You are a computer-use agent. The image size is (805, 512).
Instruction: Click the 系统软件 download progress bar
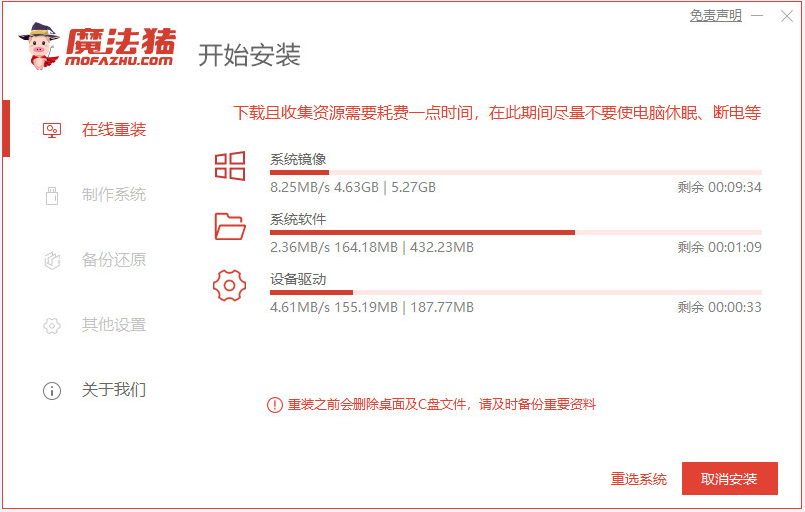[515, 232]
